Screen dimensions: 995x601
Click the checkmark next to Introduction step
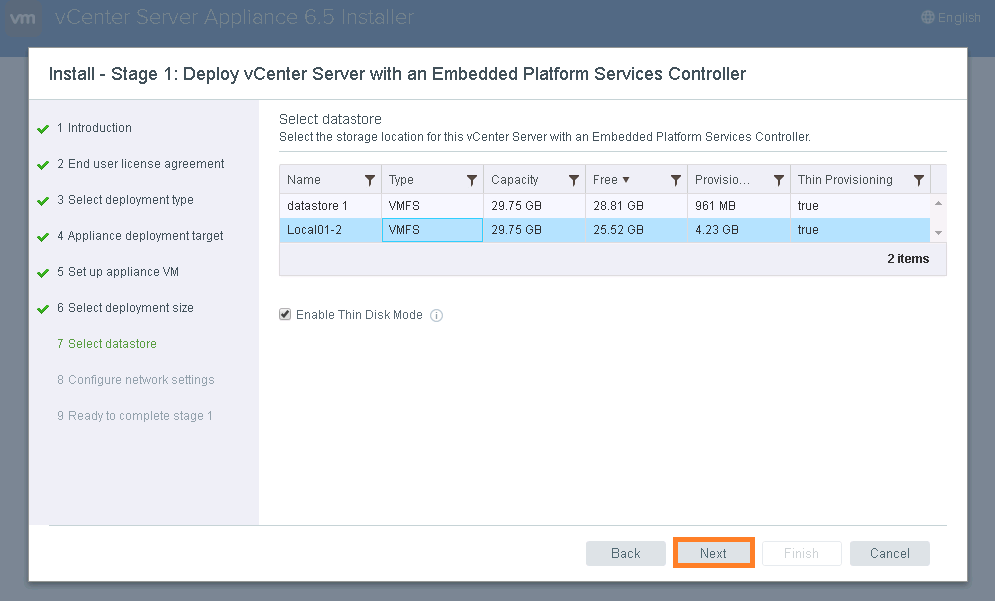pos(42,128)
